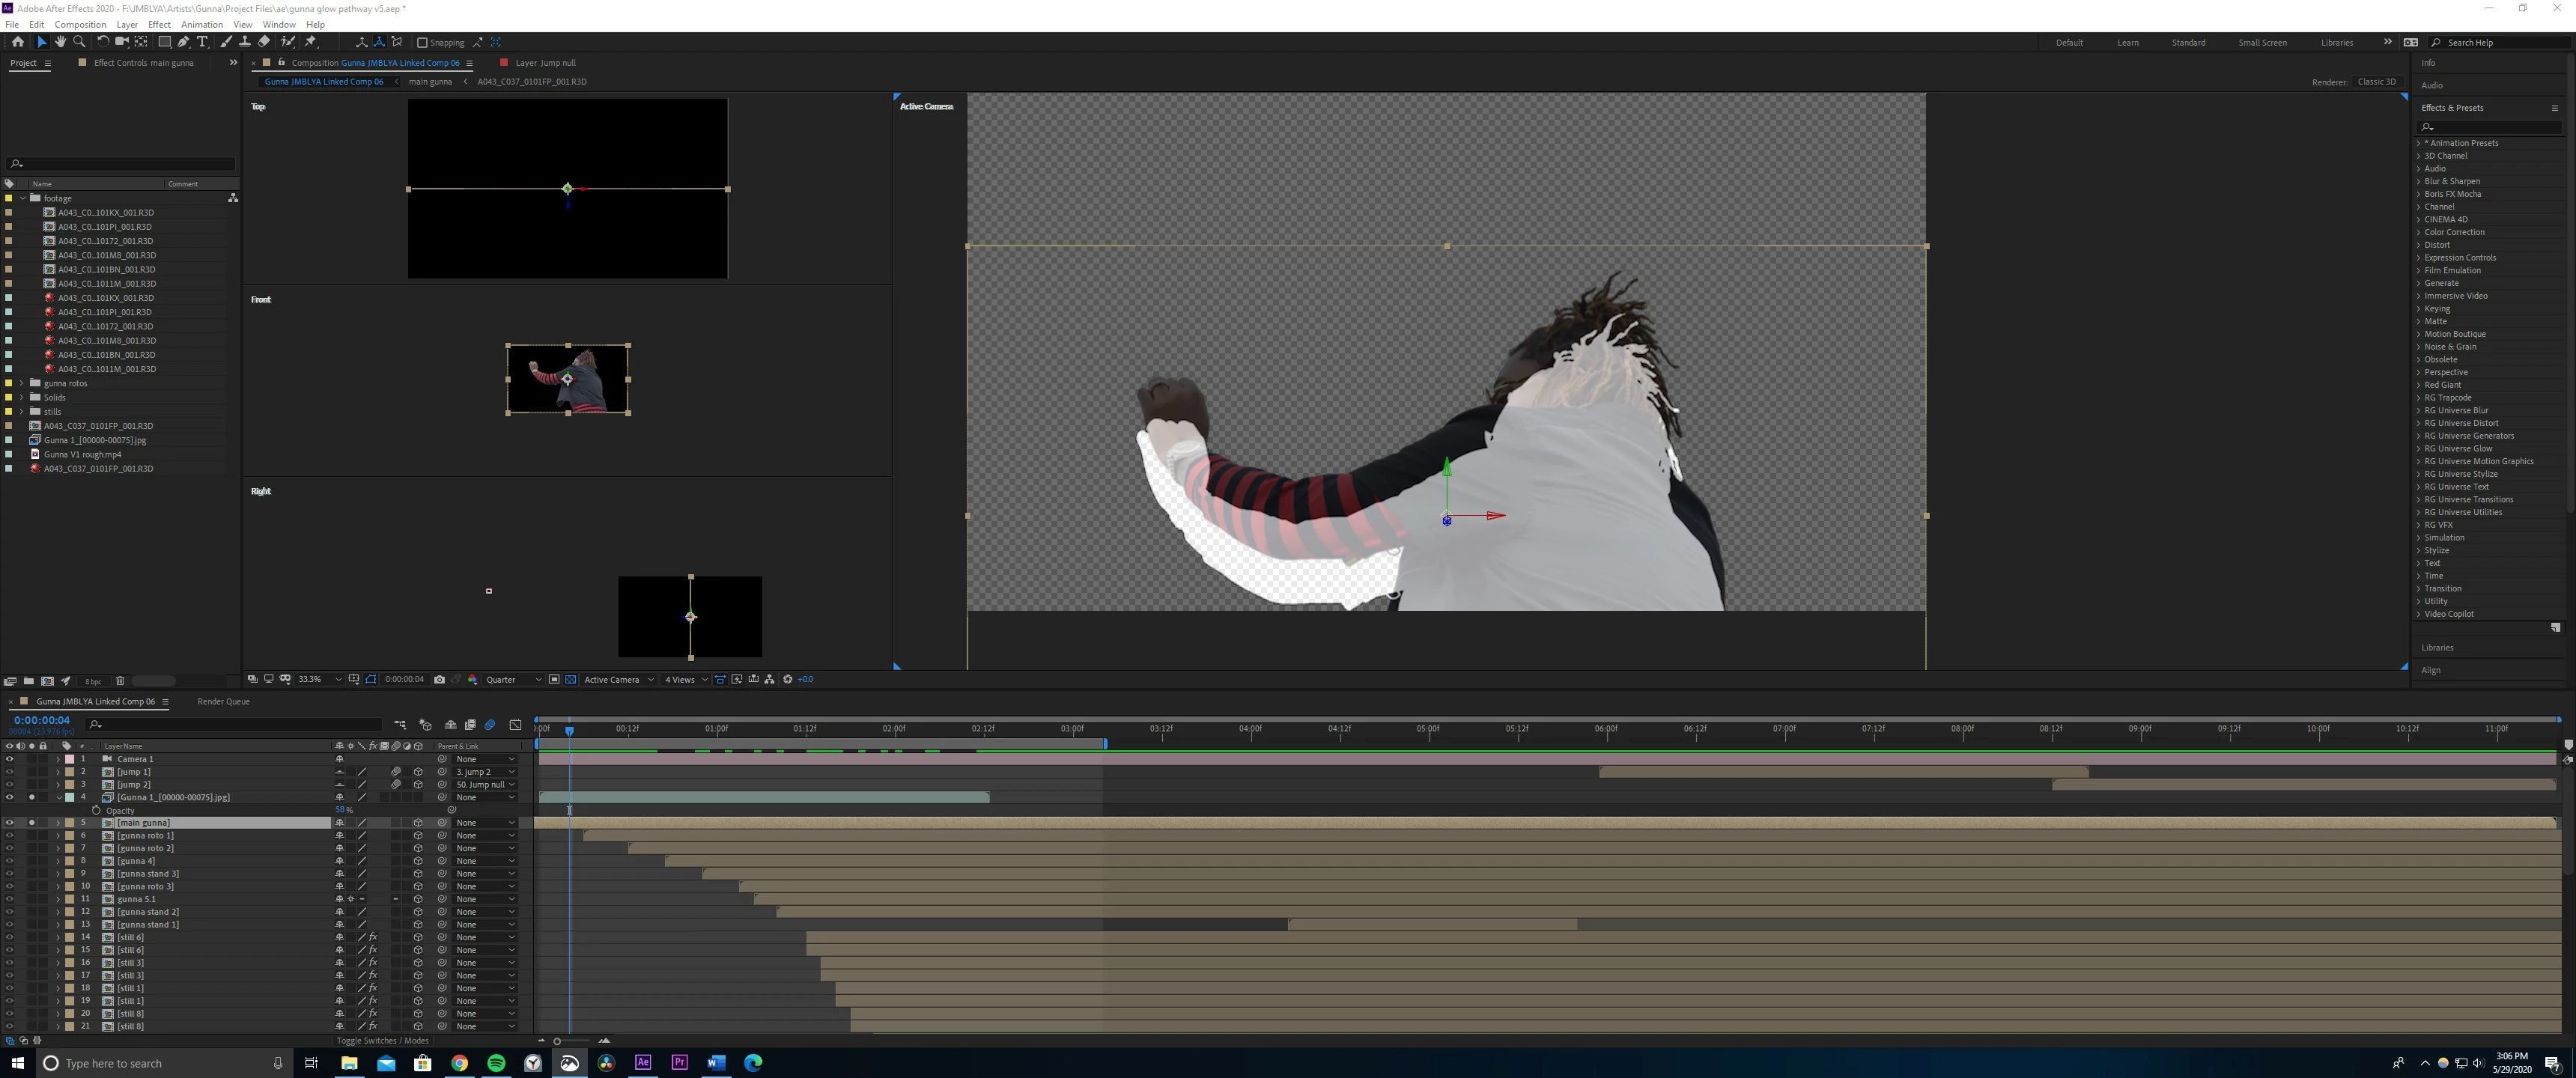Toggle the transparency grid button
2576x1078 pixels.
coord(570,680)
